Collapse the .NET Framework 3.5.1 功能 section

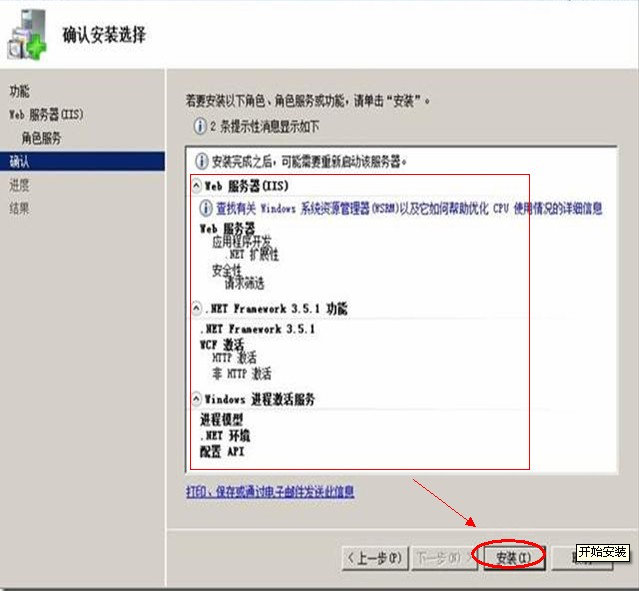pos(196,309)
